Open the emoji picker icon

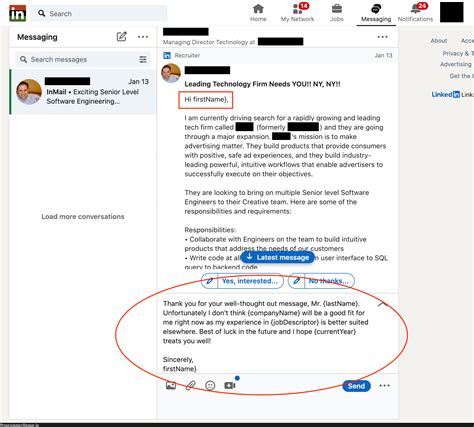click(210, 386)
